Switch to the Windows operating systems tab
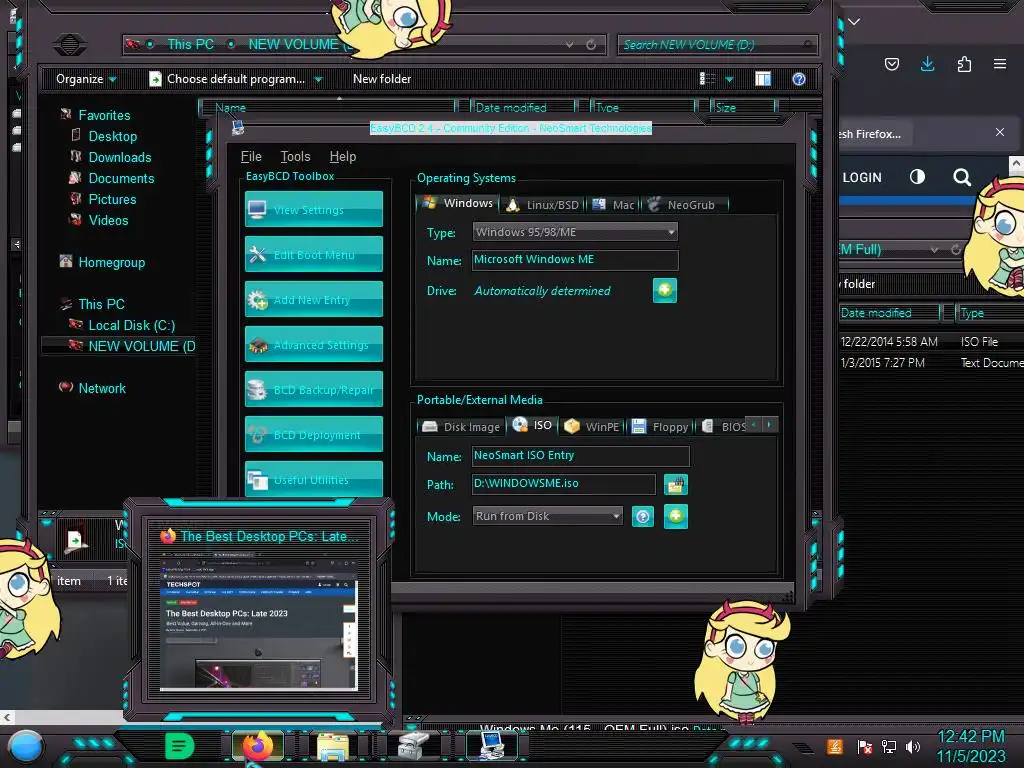Screen dimensions: 1024x768 457,203
